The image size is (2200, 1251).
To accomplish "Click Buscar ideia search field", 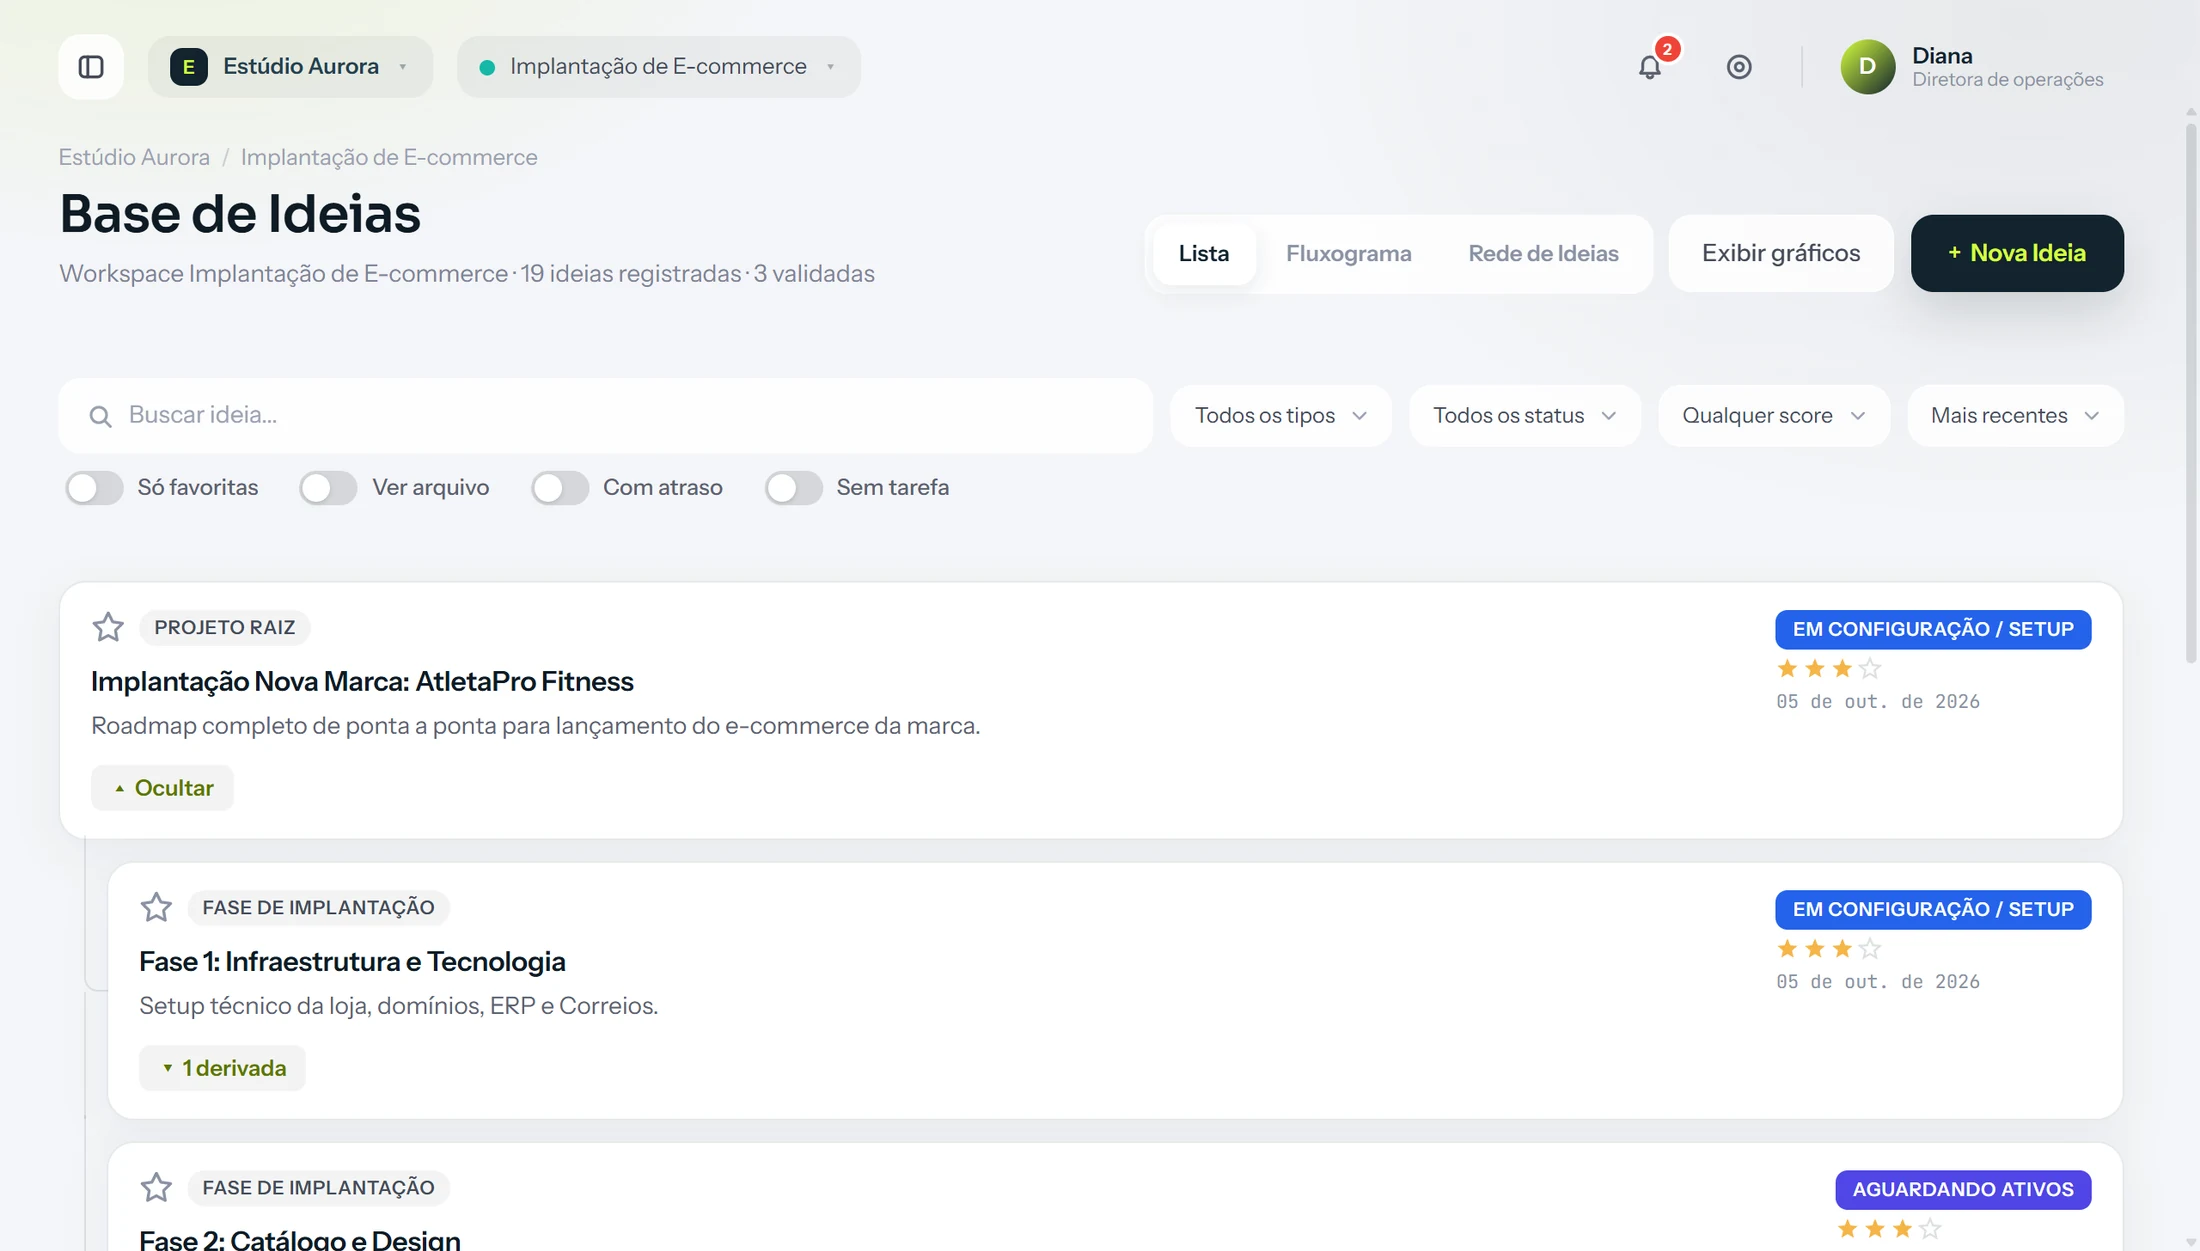I will click(606, 416).
